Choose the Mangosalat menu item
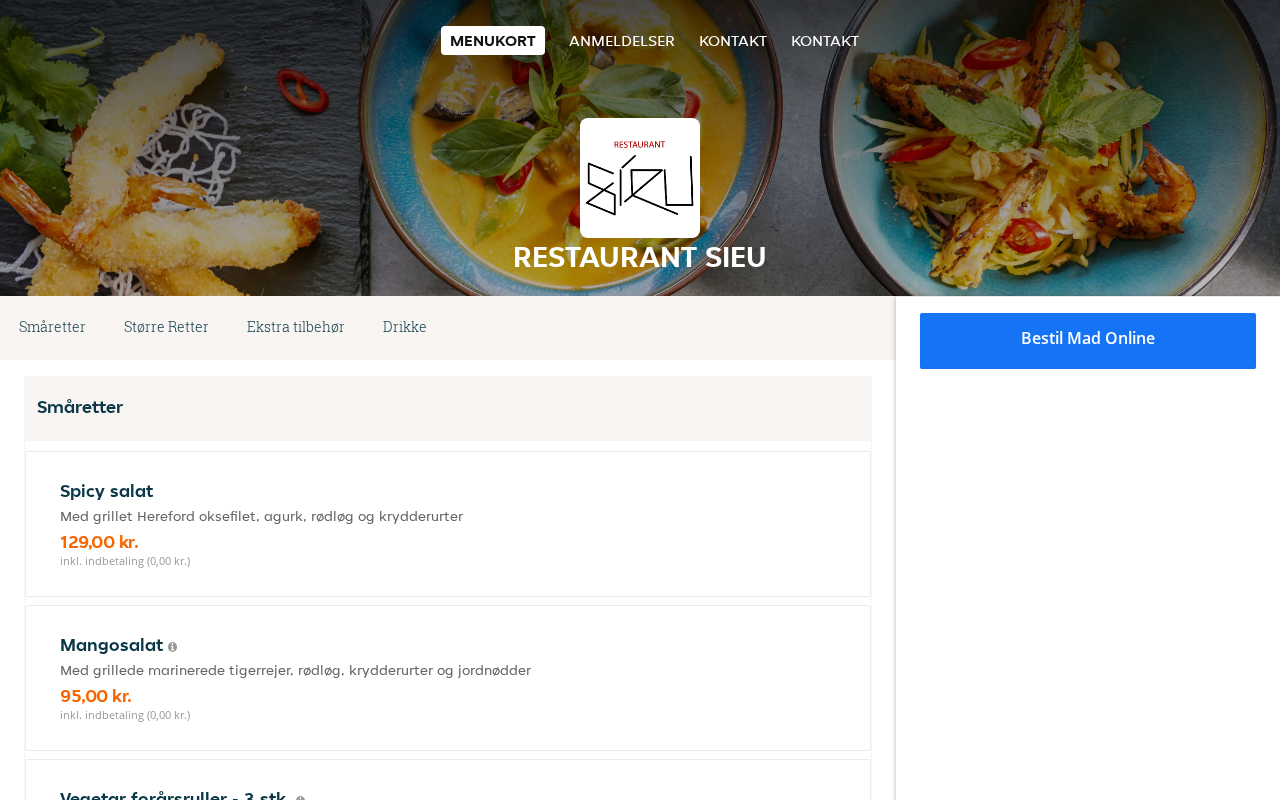This screenshot has height=800, width=1280. pos(448,678)
